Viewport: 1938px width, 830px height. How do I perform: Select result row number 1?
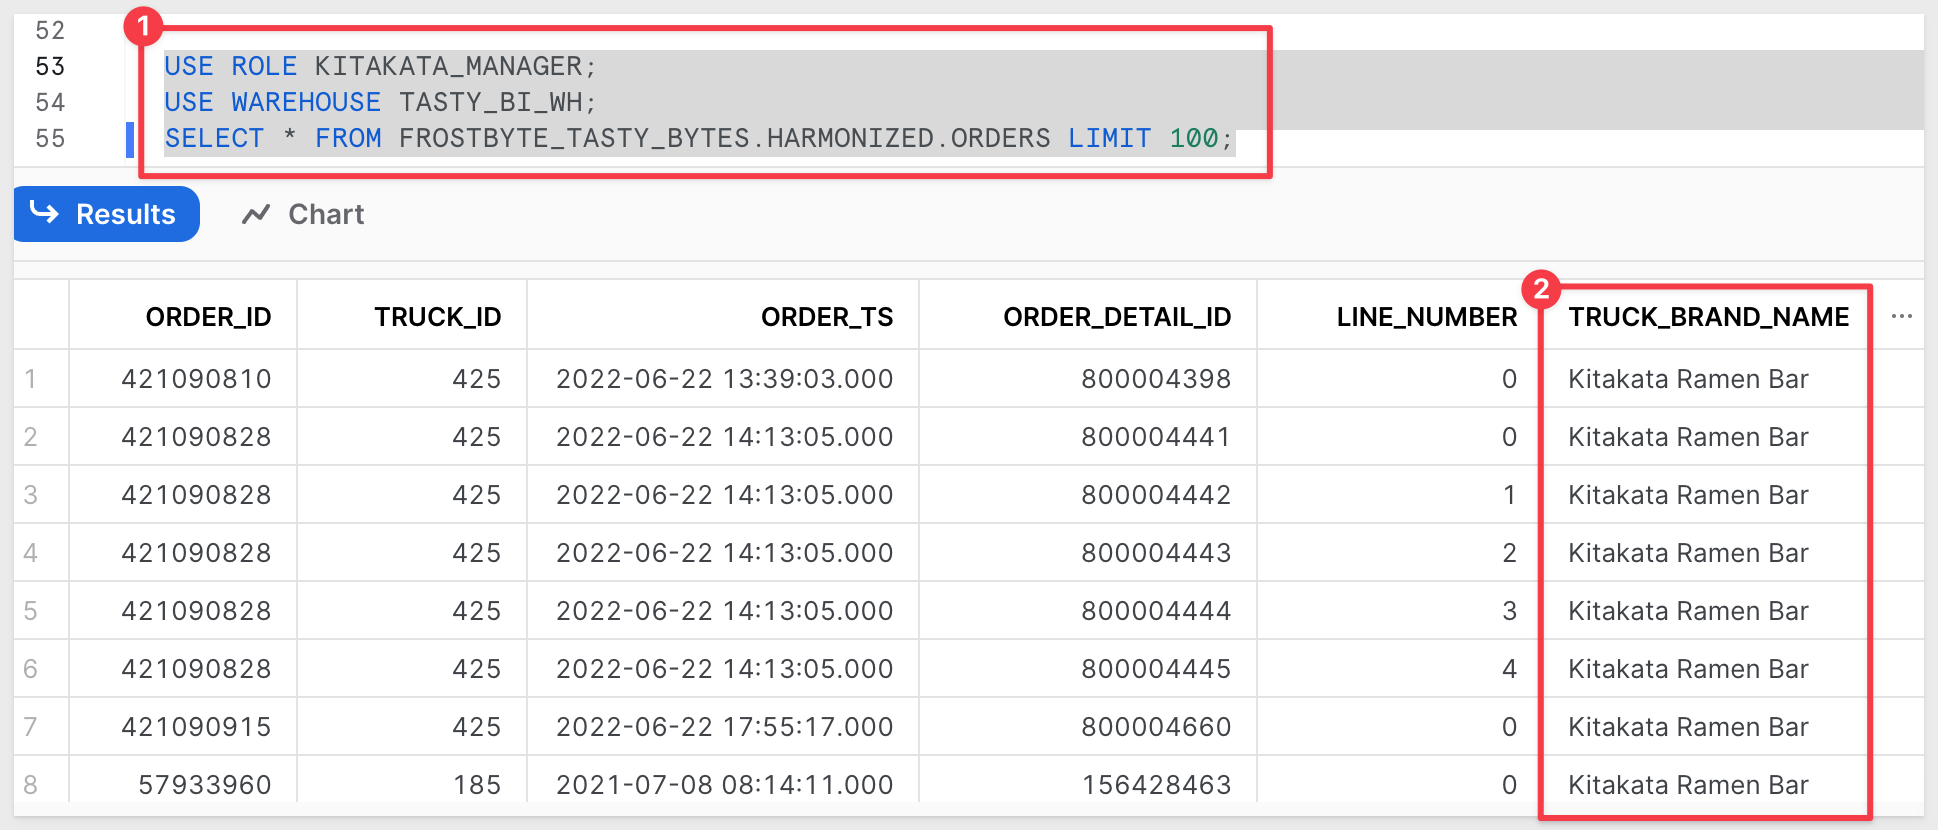click(31, 379)
